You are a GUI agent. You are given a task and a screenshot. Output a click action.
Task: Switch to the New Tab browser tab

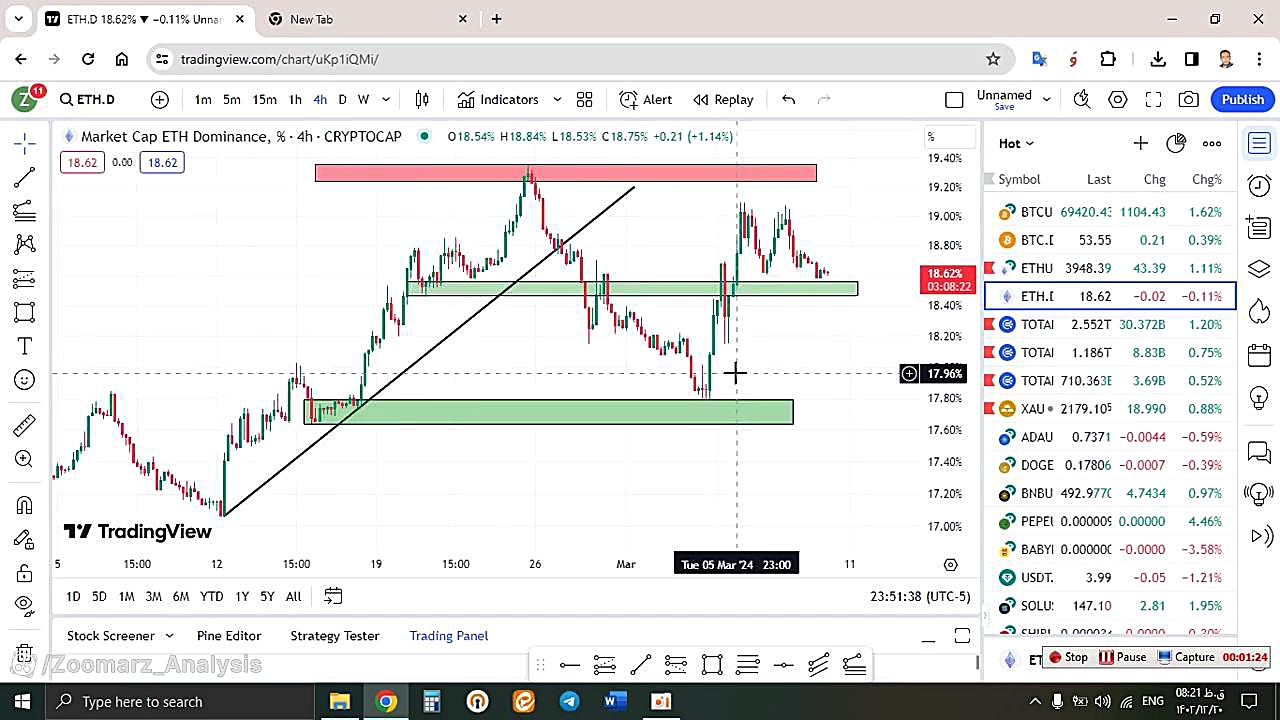click(366, 19)
